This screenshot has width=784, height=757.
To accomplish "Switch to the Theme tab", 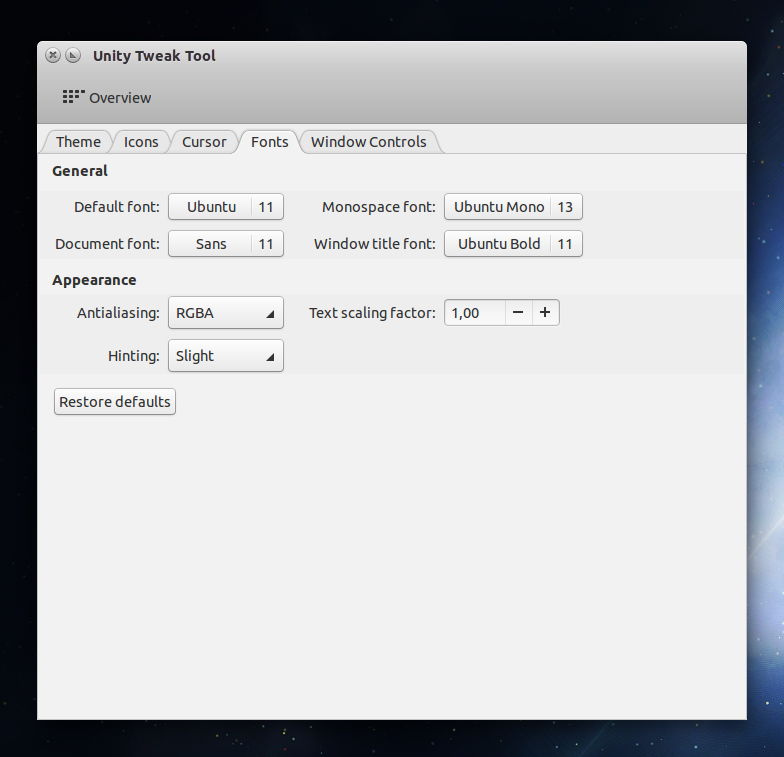I will [x=78, y=142].
